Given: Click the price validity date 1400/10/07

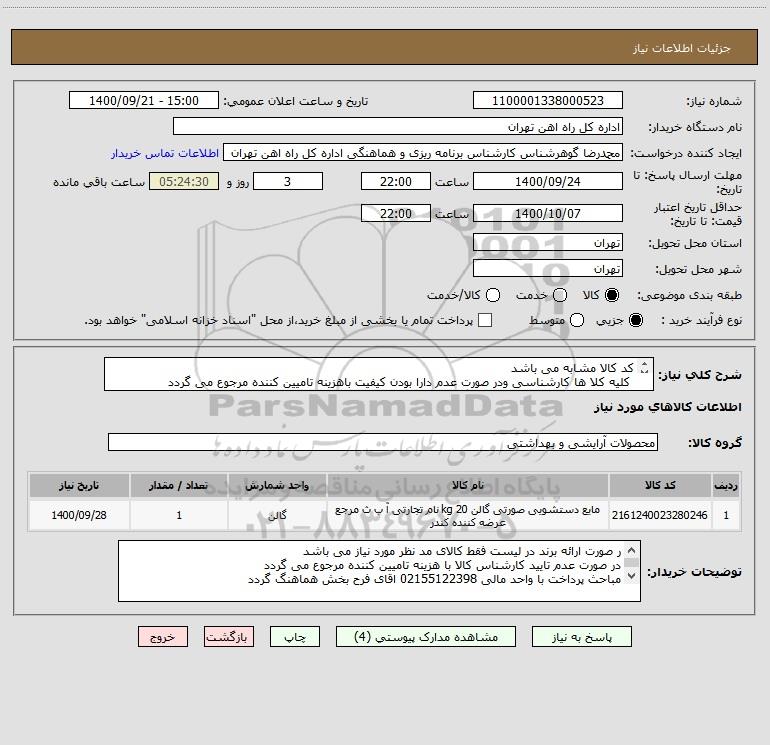Looking at the screenshot, I should click(548, 214).
